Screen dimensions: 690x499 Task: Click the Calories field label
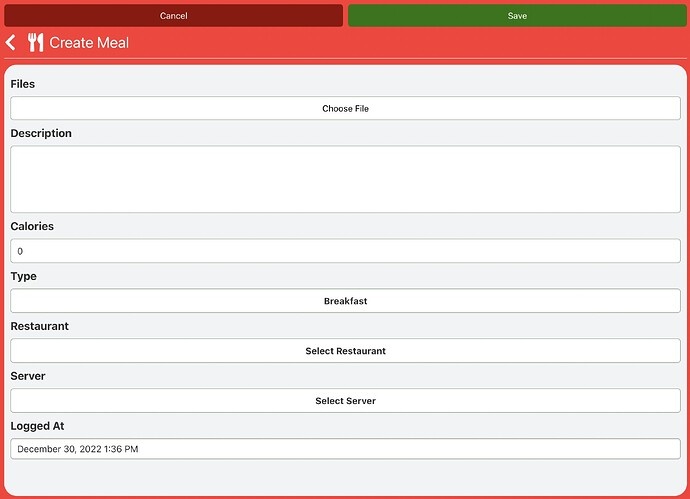[32, 226]
